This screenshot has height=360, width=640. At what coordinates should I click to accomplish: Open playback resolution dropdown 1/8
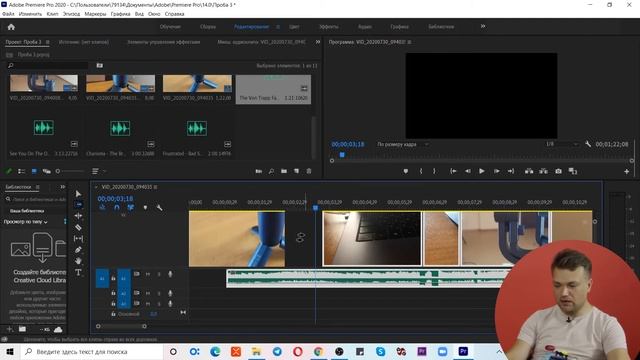(x=562, y=144)
